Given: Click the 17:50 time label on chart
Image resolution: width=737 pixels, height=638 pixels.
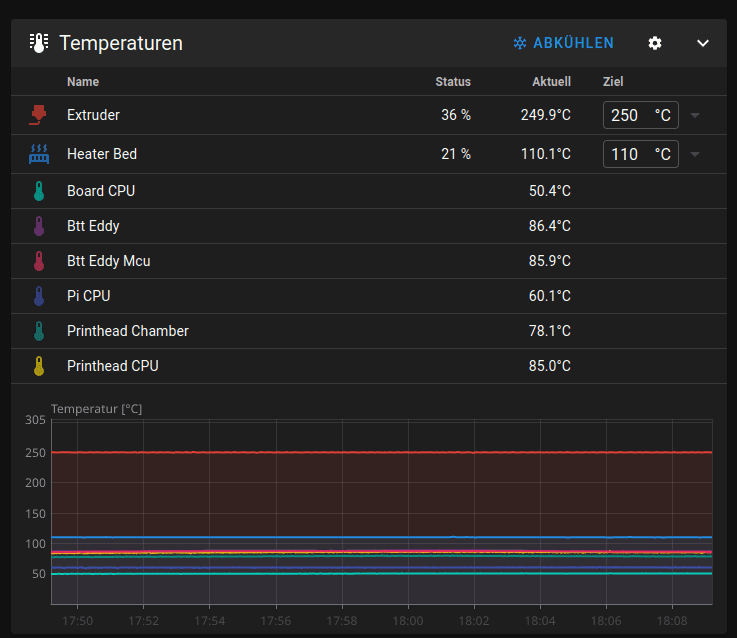Looking at the screenshot, I should click(78, 621).
